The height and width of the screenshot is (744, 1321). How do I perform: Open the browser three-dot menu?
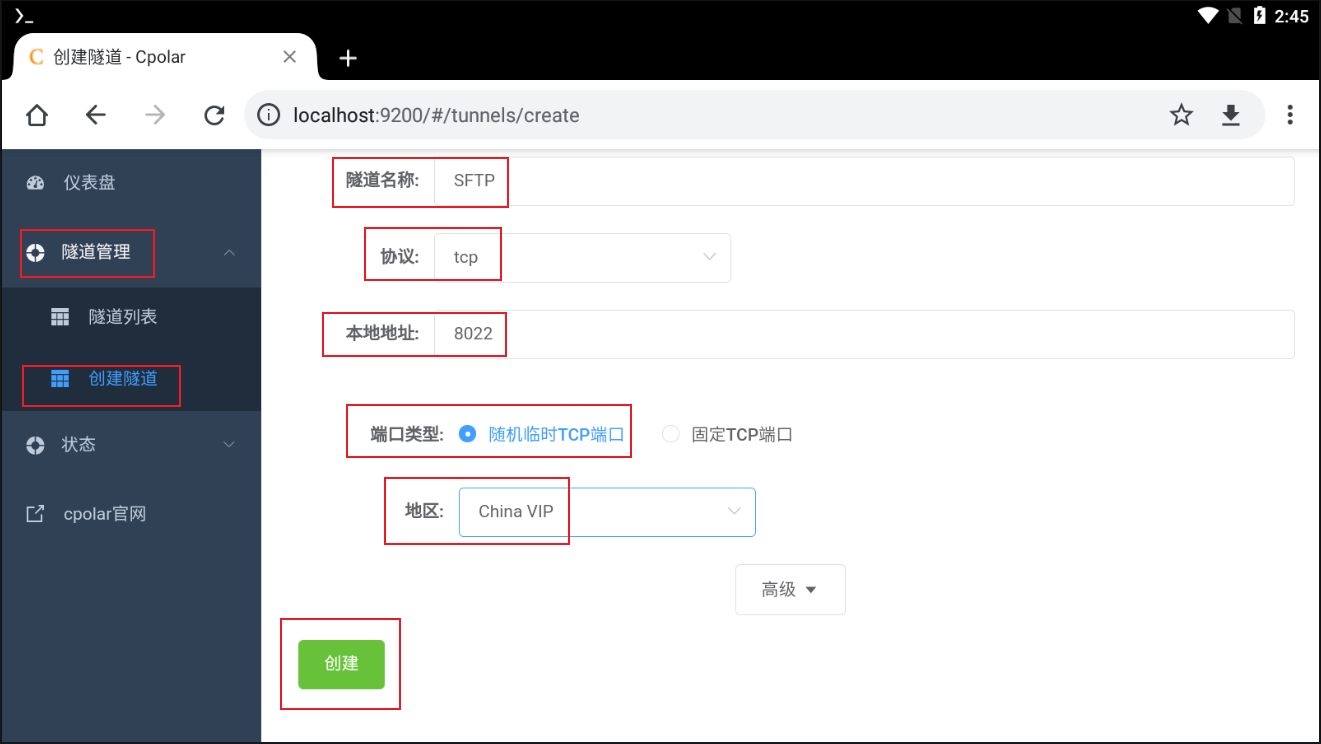click(1290, 115)
